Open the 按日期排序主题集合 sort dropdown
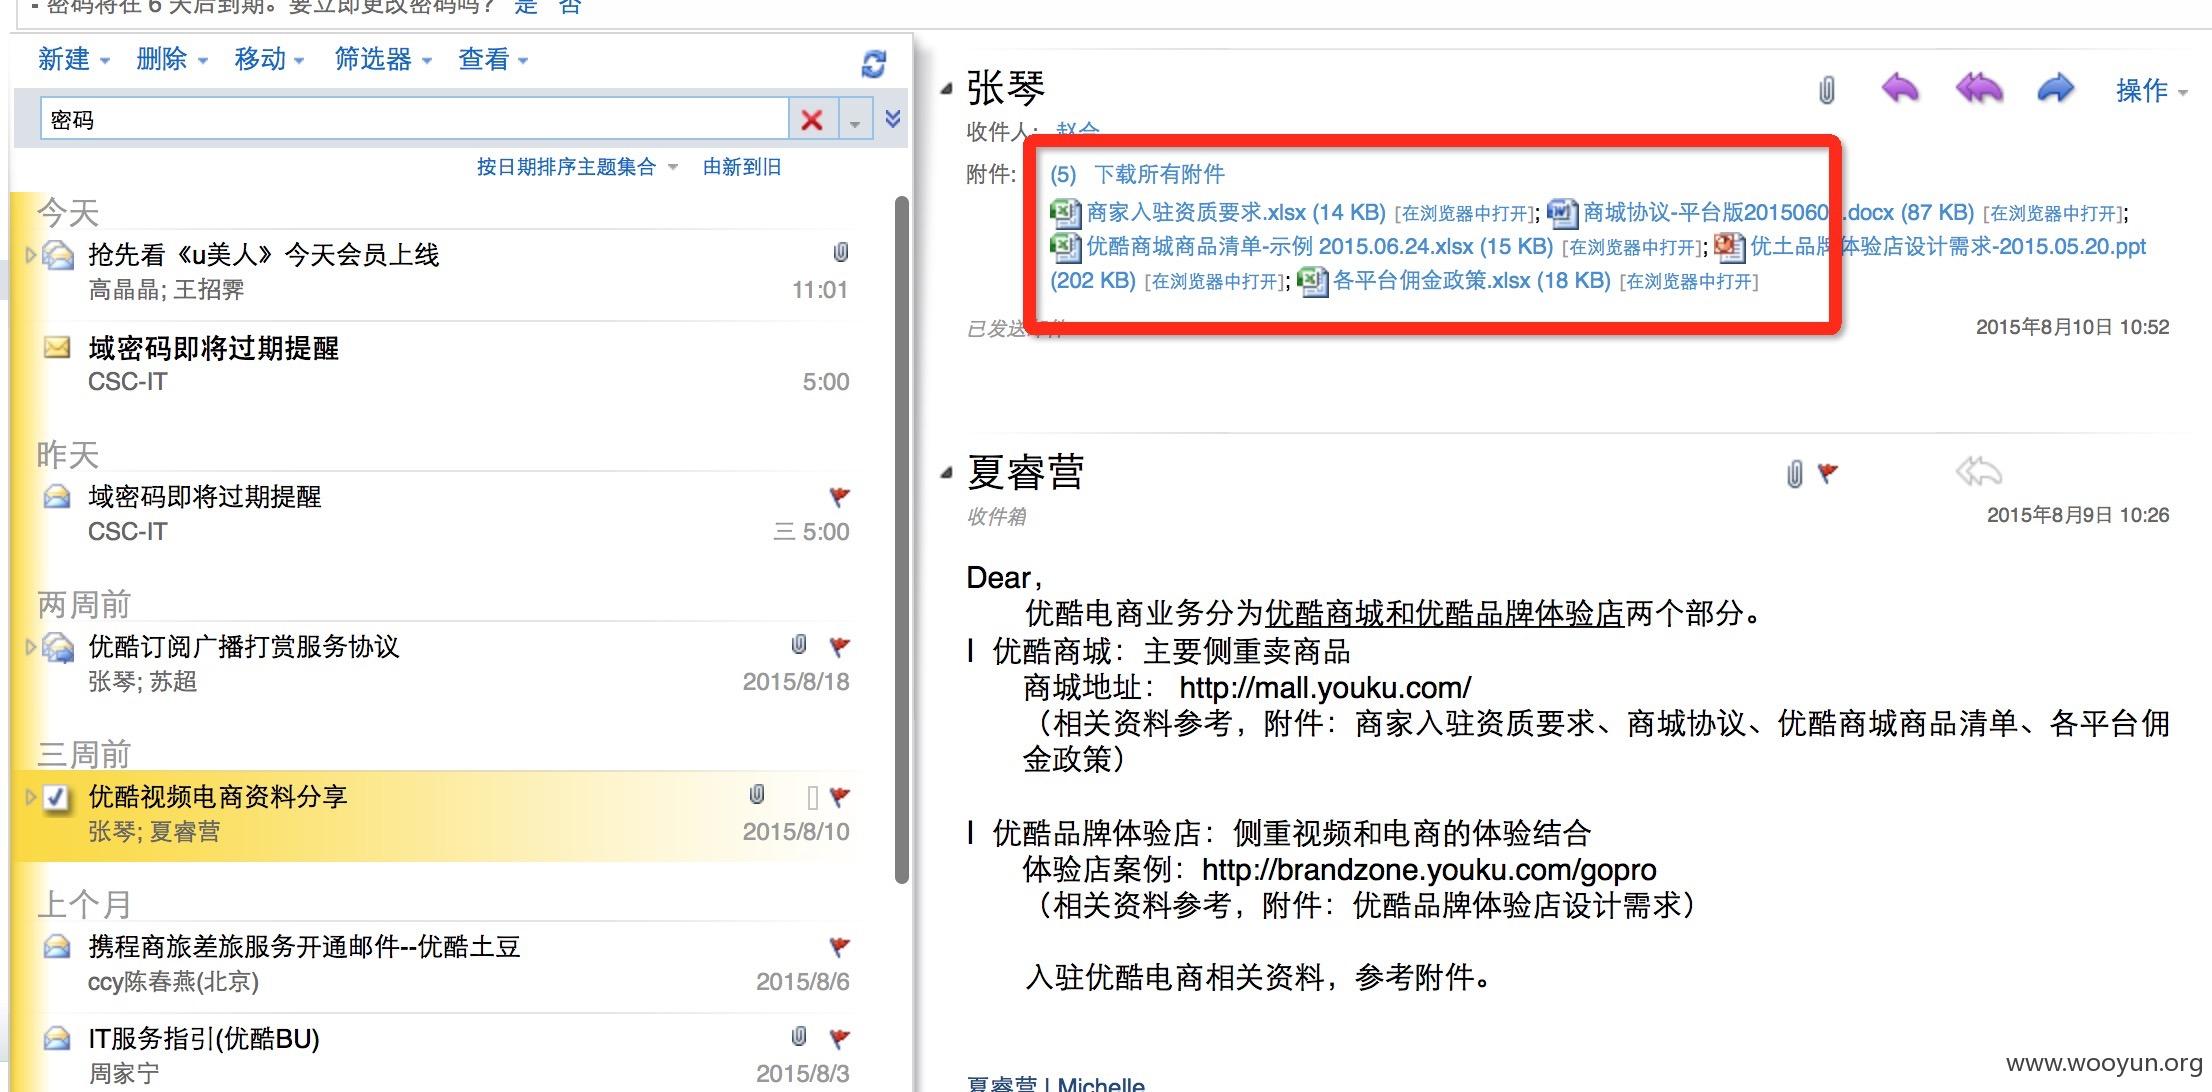The image size is (2212, 1092). (577, 167)
